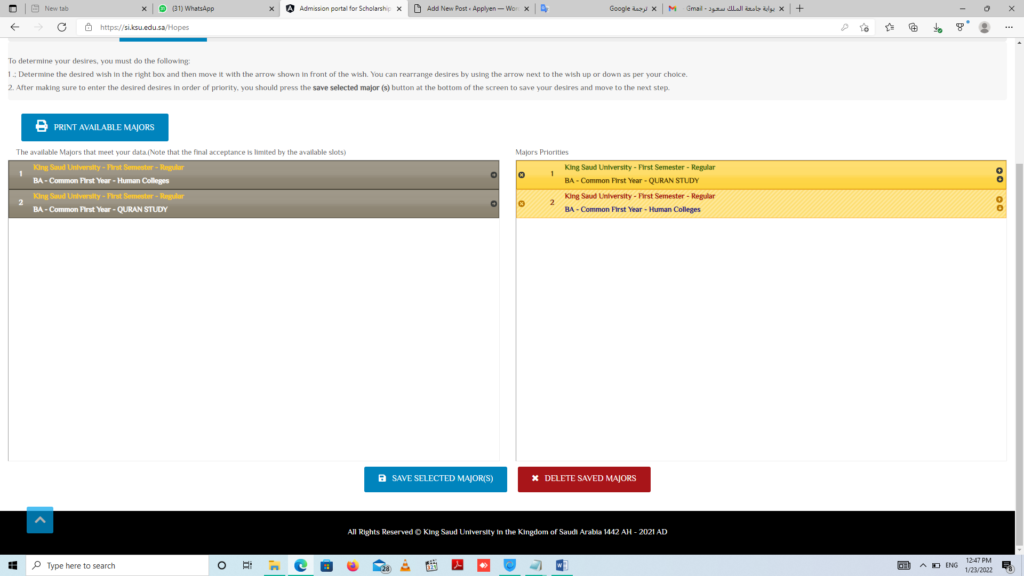Image resolution: width=1024 pixels, height=576 pixels.
Task: Open tab actions menu icon
Action: click(x=12, y=8)
